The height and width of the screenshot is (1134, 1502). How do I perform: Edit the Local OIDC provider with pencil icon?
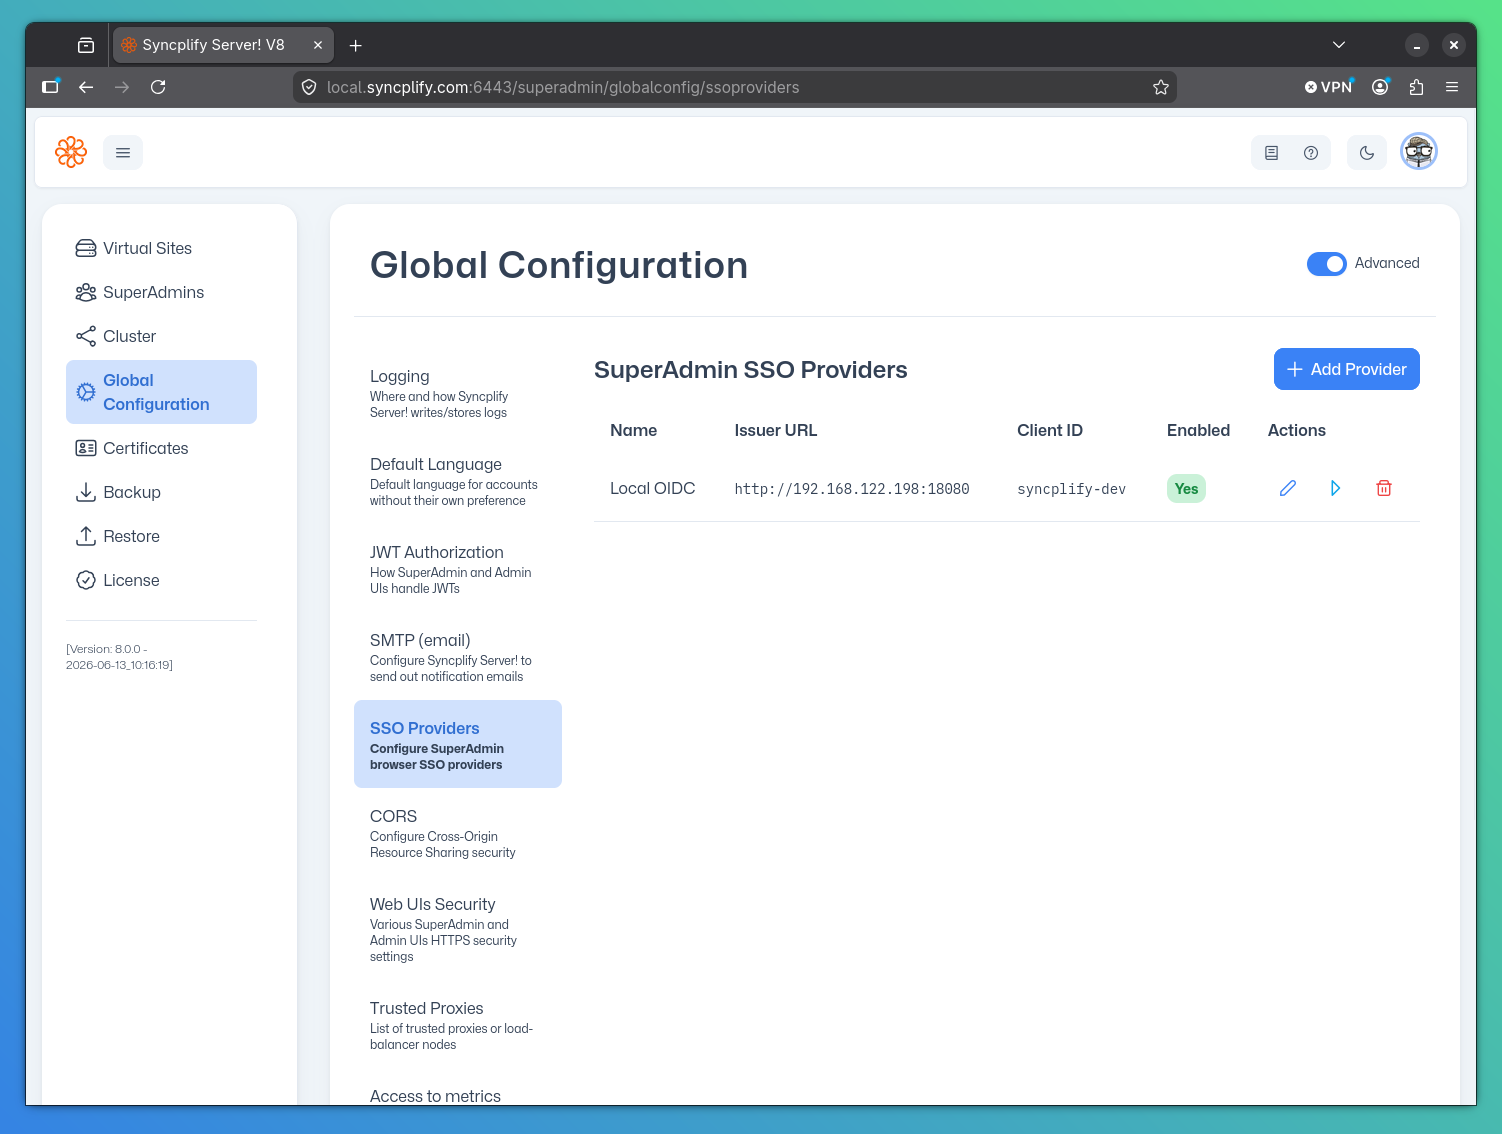pos(1288,488)
